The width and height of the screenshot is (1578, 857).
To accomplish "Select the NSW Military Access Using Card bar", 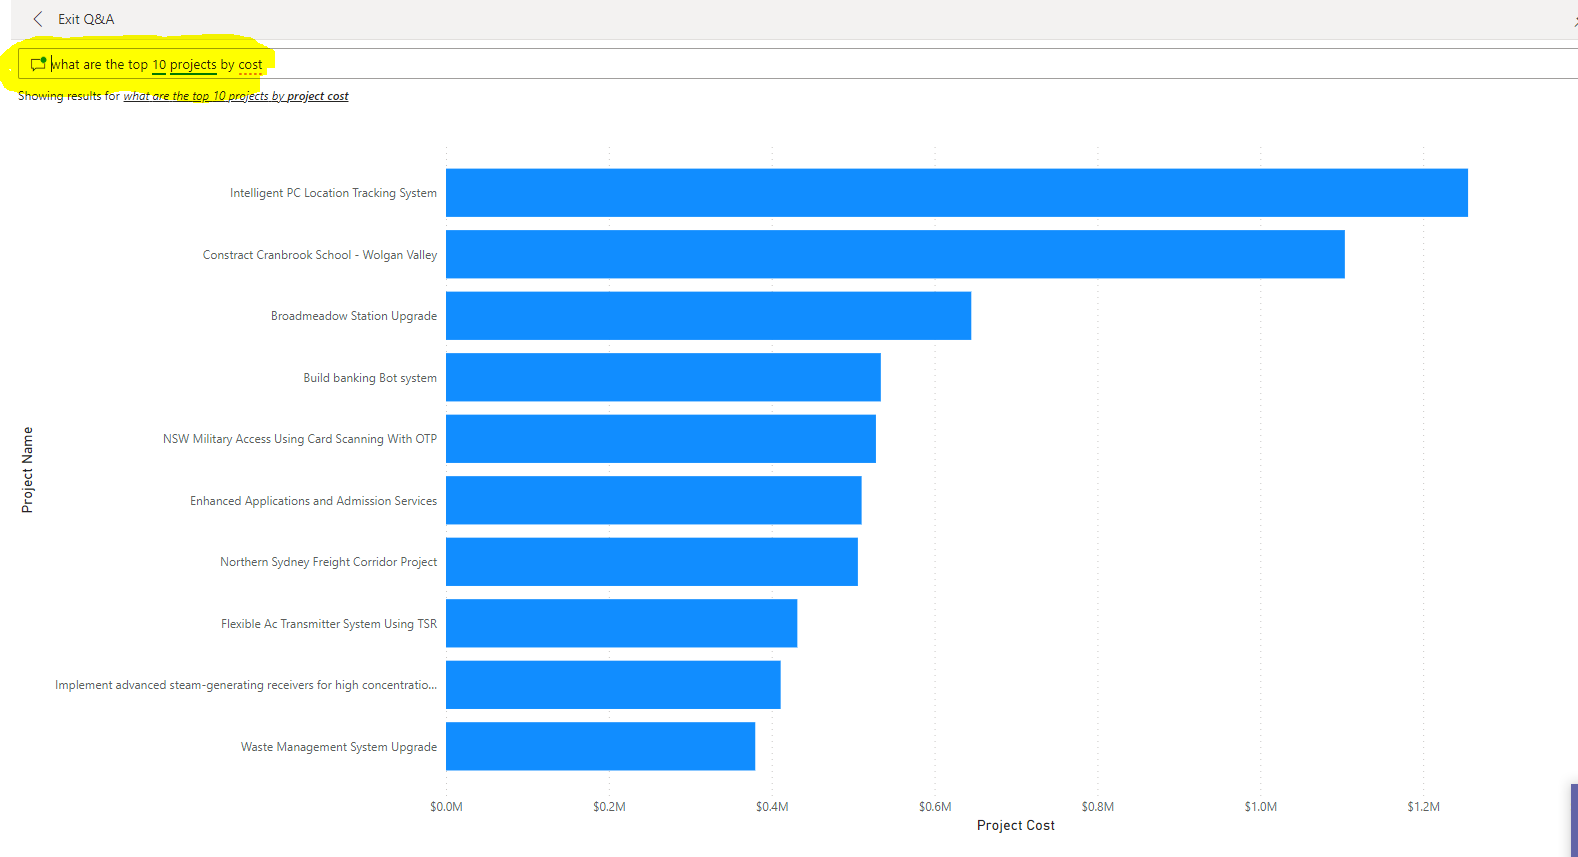I will coord(661,439).
